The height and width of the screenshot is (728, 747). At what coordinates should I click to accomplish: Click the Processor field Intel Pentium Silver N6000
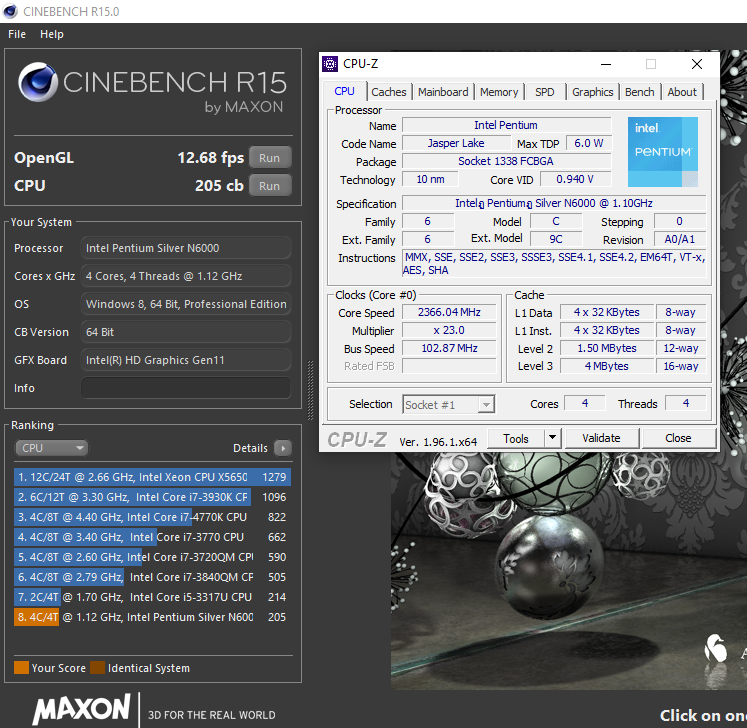(x=186, y=248)
